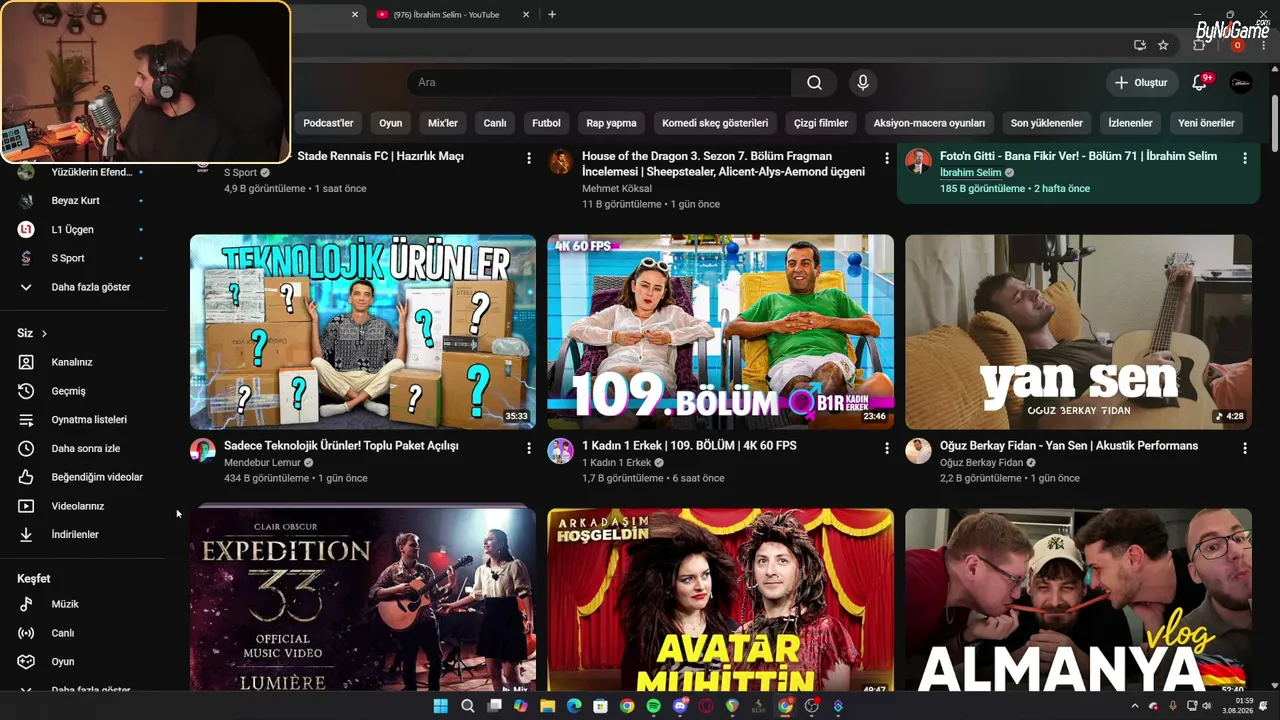Open the YouTube notifications bell
The width and height of the screenshot is (1280, 720).
pyautogui.click(x=1199, y=83)
